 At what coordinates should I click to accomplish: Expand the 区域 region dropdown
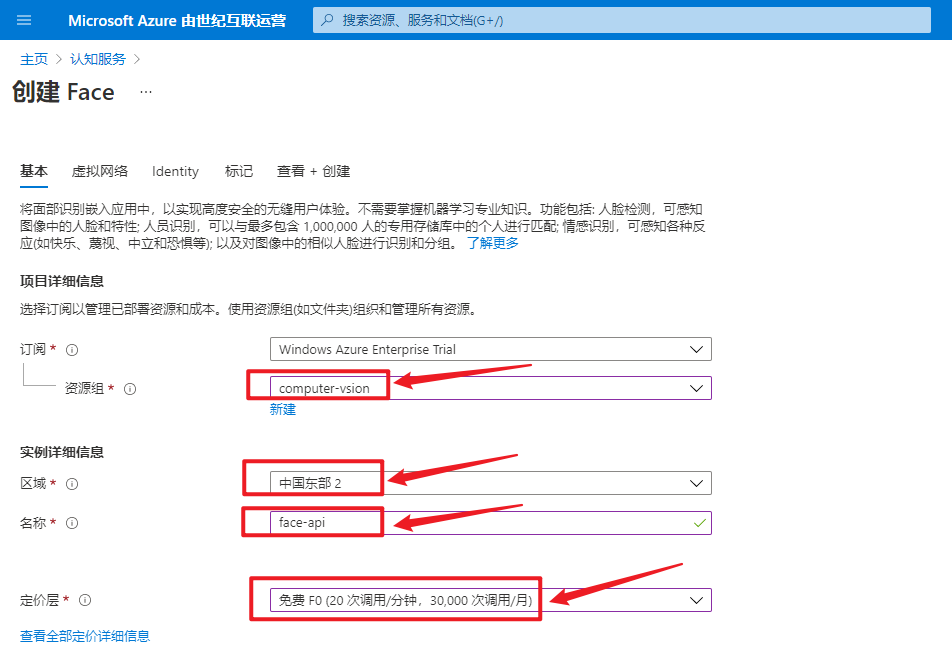491,483
